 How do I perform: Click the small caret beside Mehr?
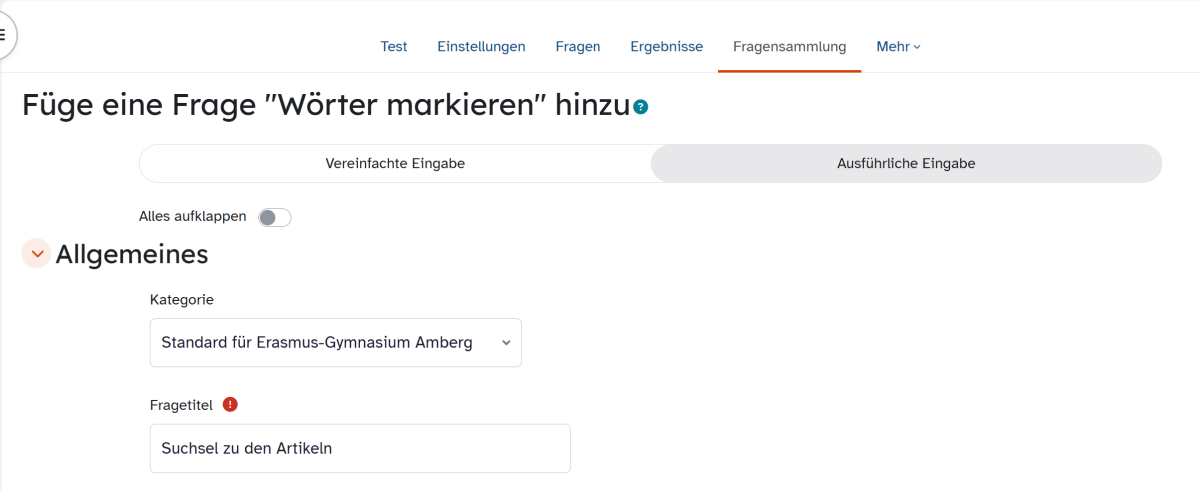coord(917,47)
